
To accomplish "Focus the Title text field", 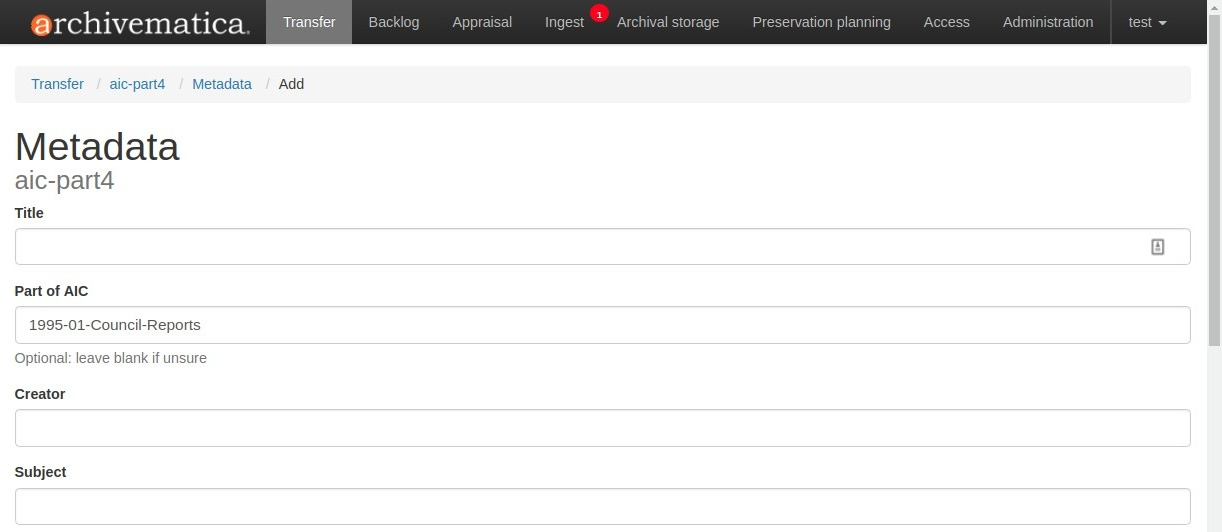I will click(580, 247).
